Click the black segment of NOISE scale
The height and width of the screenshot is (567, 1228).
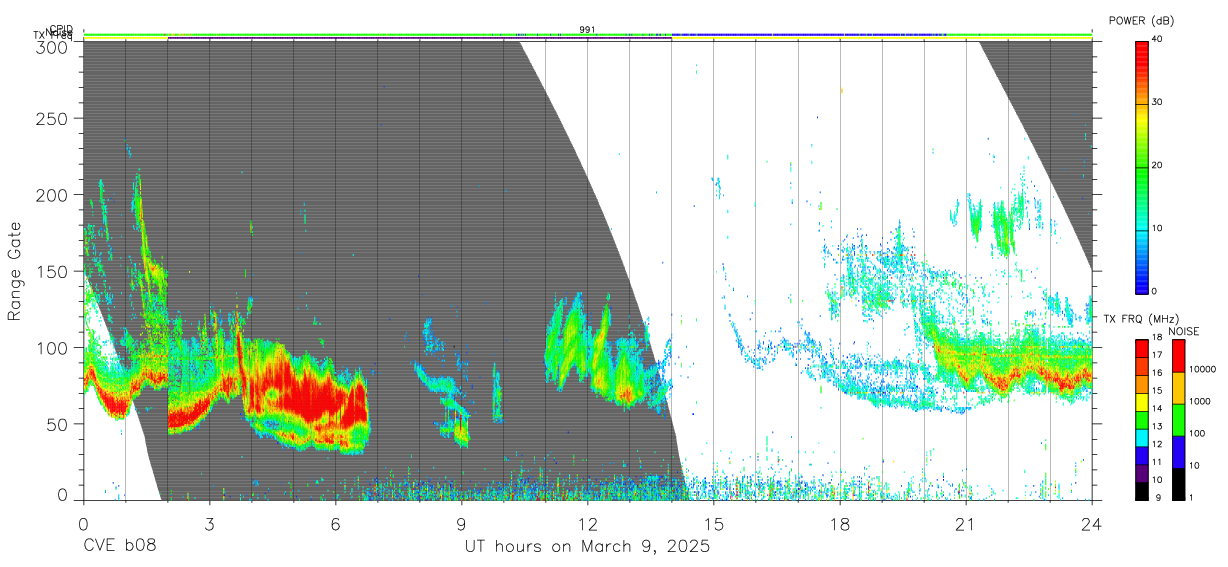point(1178,483)
